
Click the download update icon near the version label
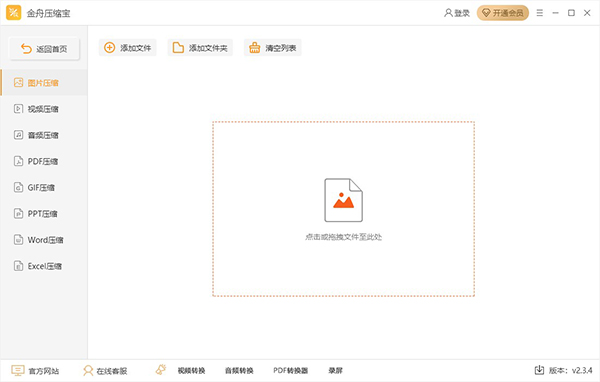(x=539, y=370)
